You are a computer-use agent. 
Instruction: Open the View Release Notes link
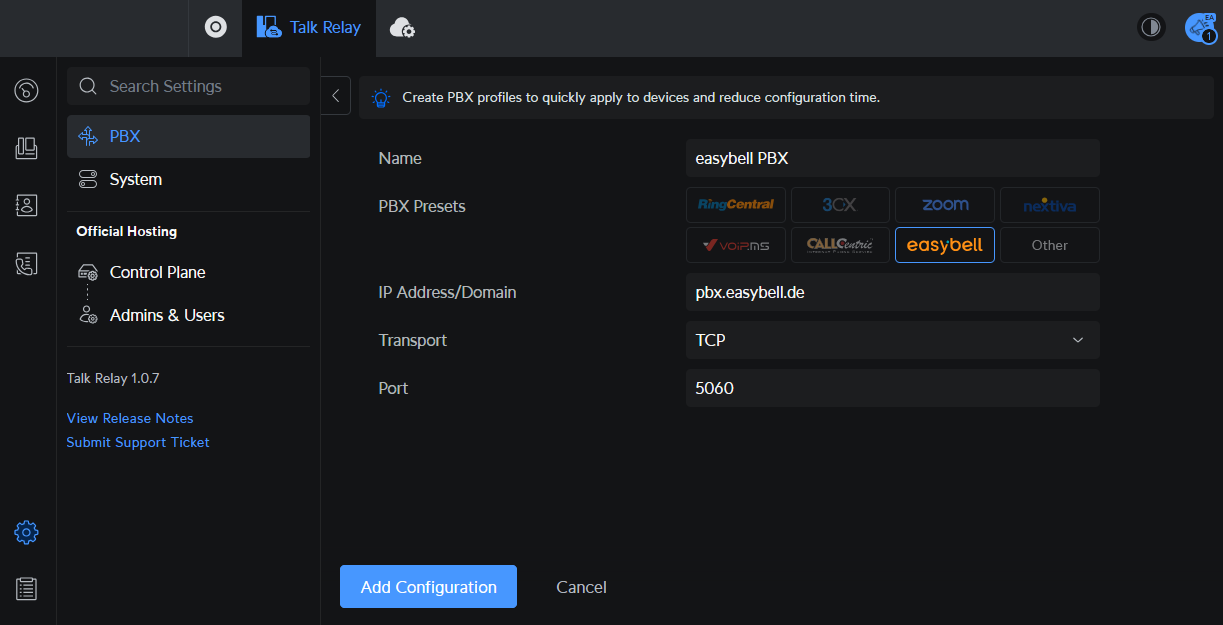click(130, 418)
